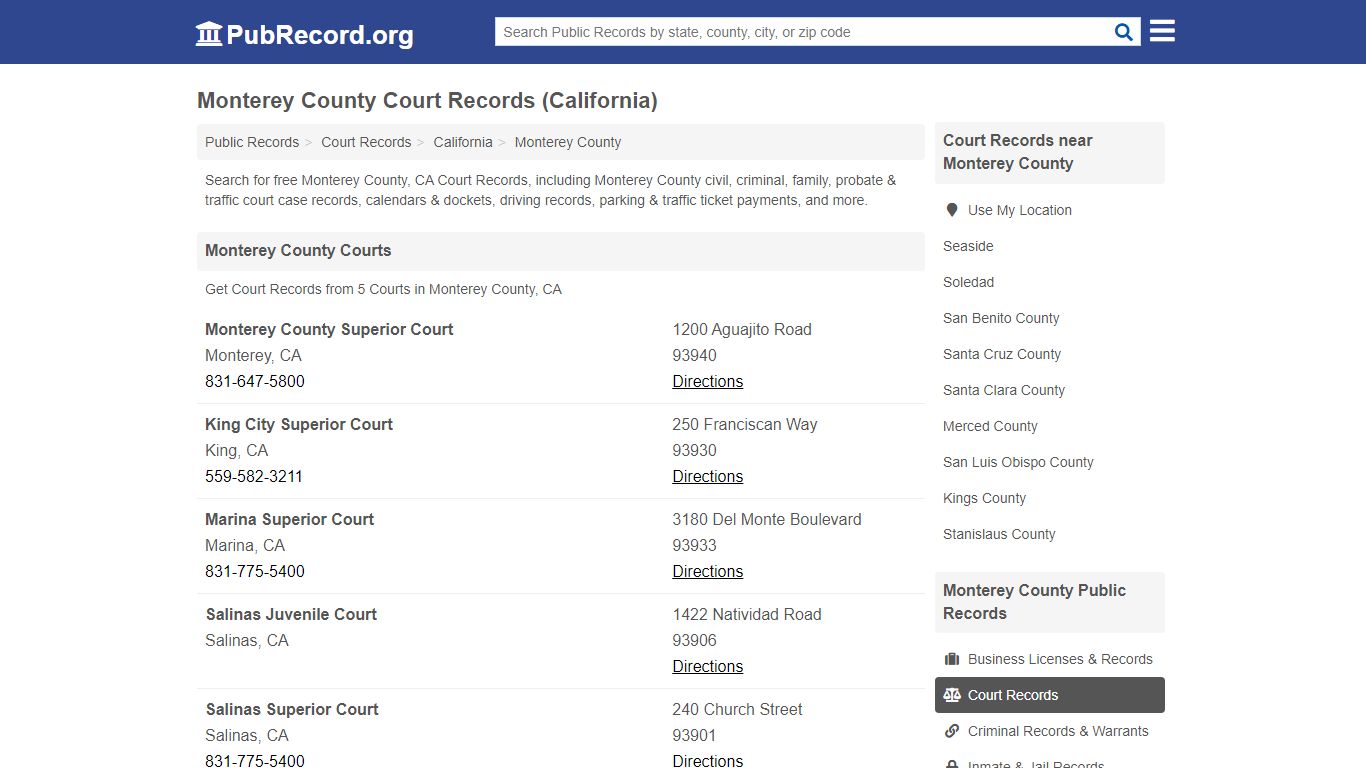Click address 240 Church Street
The image size is (1366, 768).
pos(737,709)
